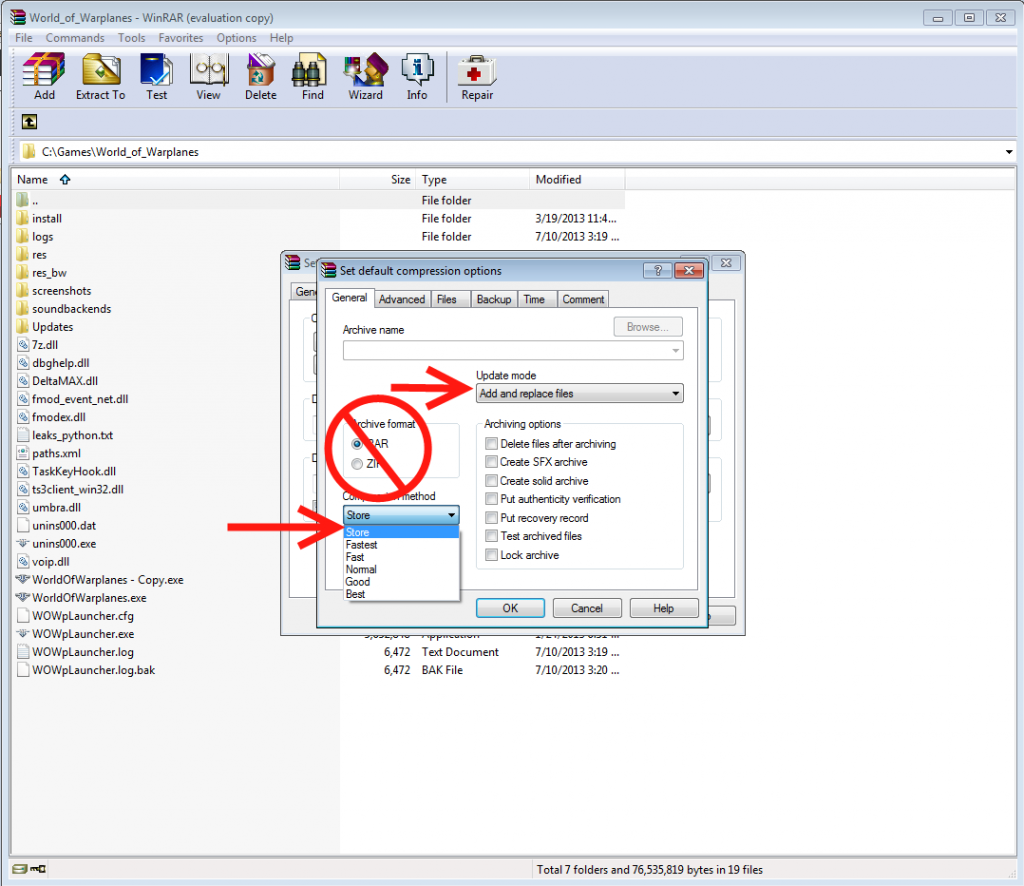Click the Archive name input field
The width and height of the screenshot is (1024, 886).
tap(513, 351)
